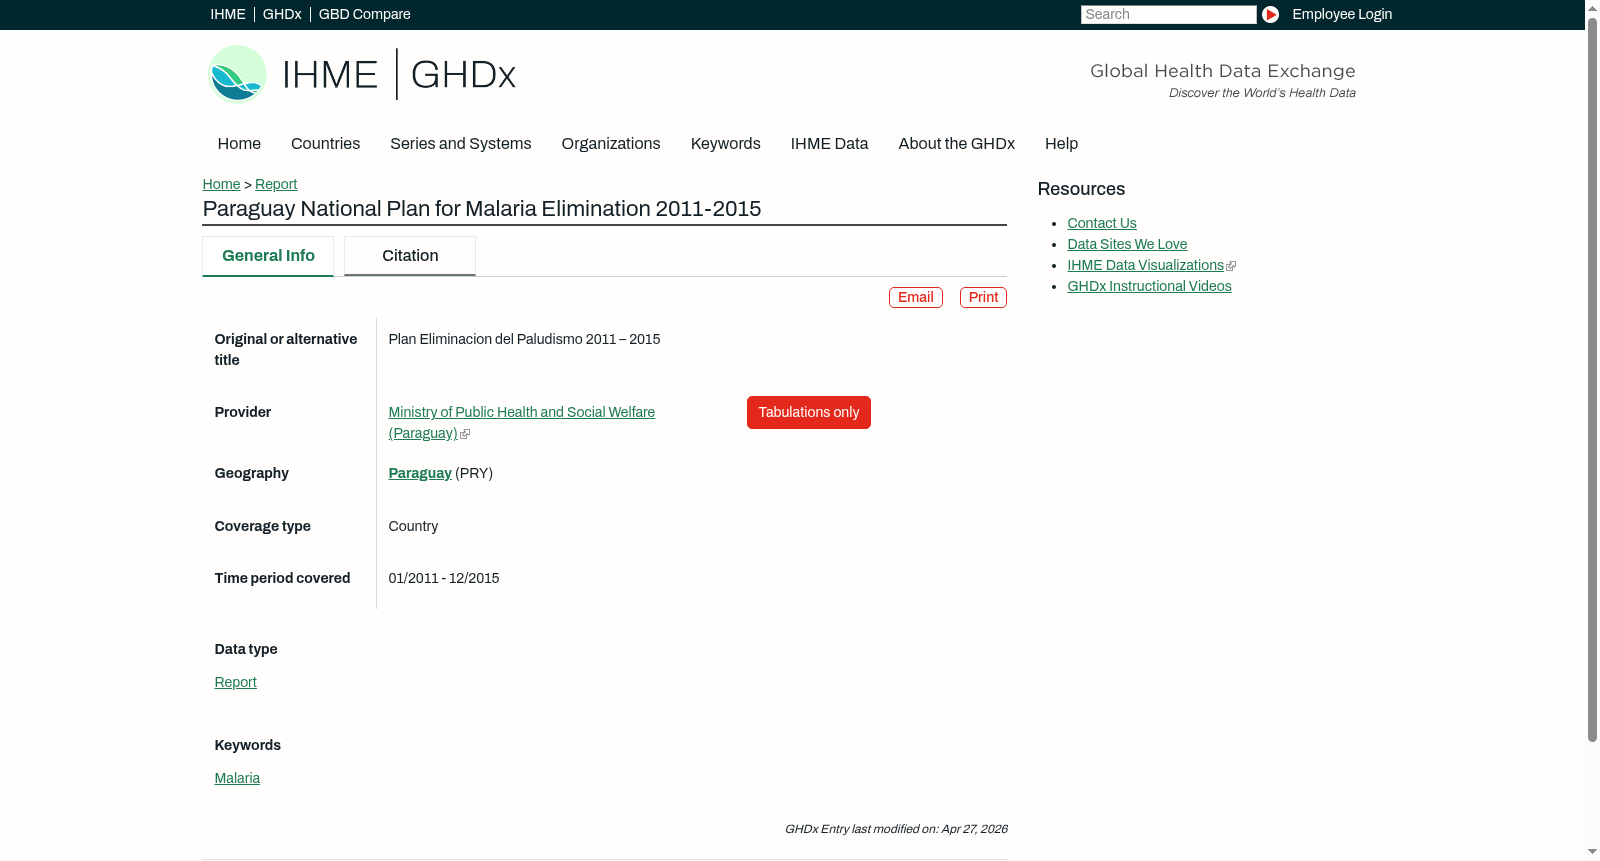Go to Home in main navigation

[239, 144]
